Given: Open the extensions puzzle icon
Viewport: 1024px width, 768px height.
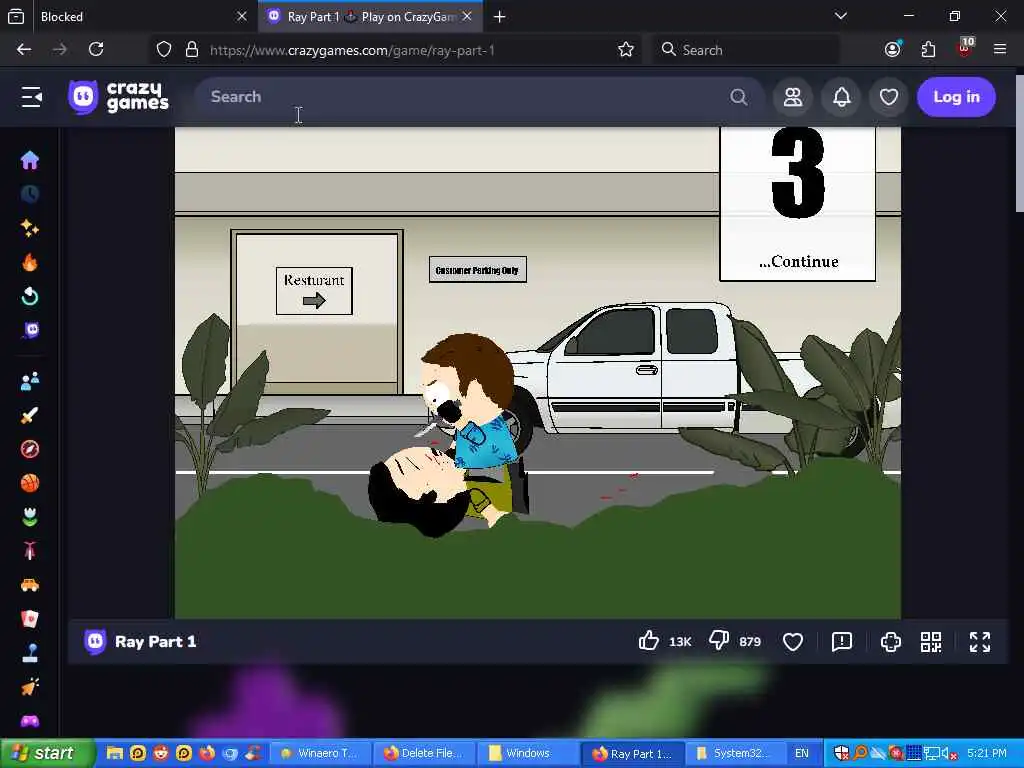Looking at the screenshot, I should tap(929, 50).
